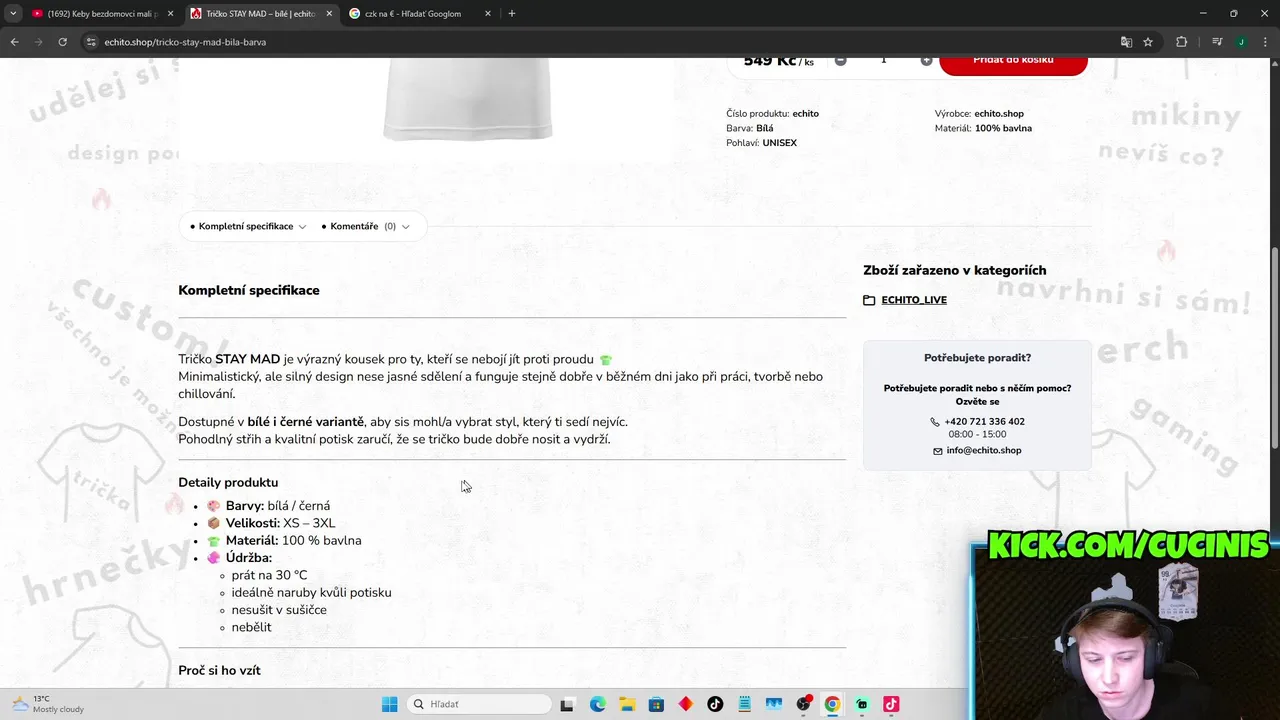This screenshot has width=1280, height=720.
Task: Click phone number +420 721 336 402
Action: coord(984,421)
